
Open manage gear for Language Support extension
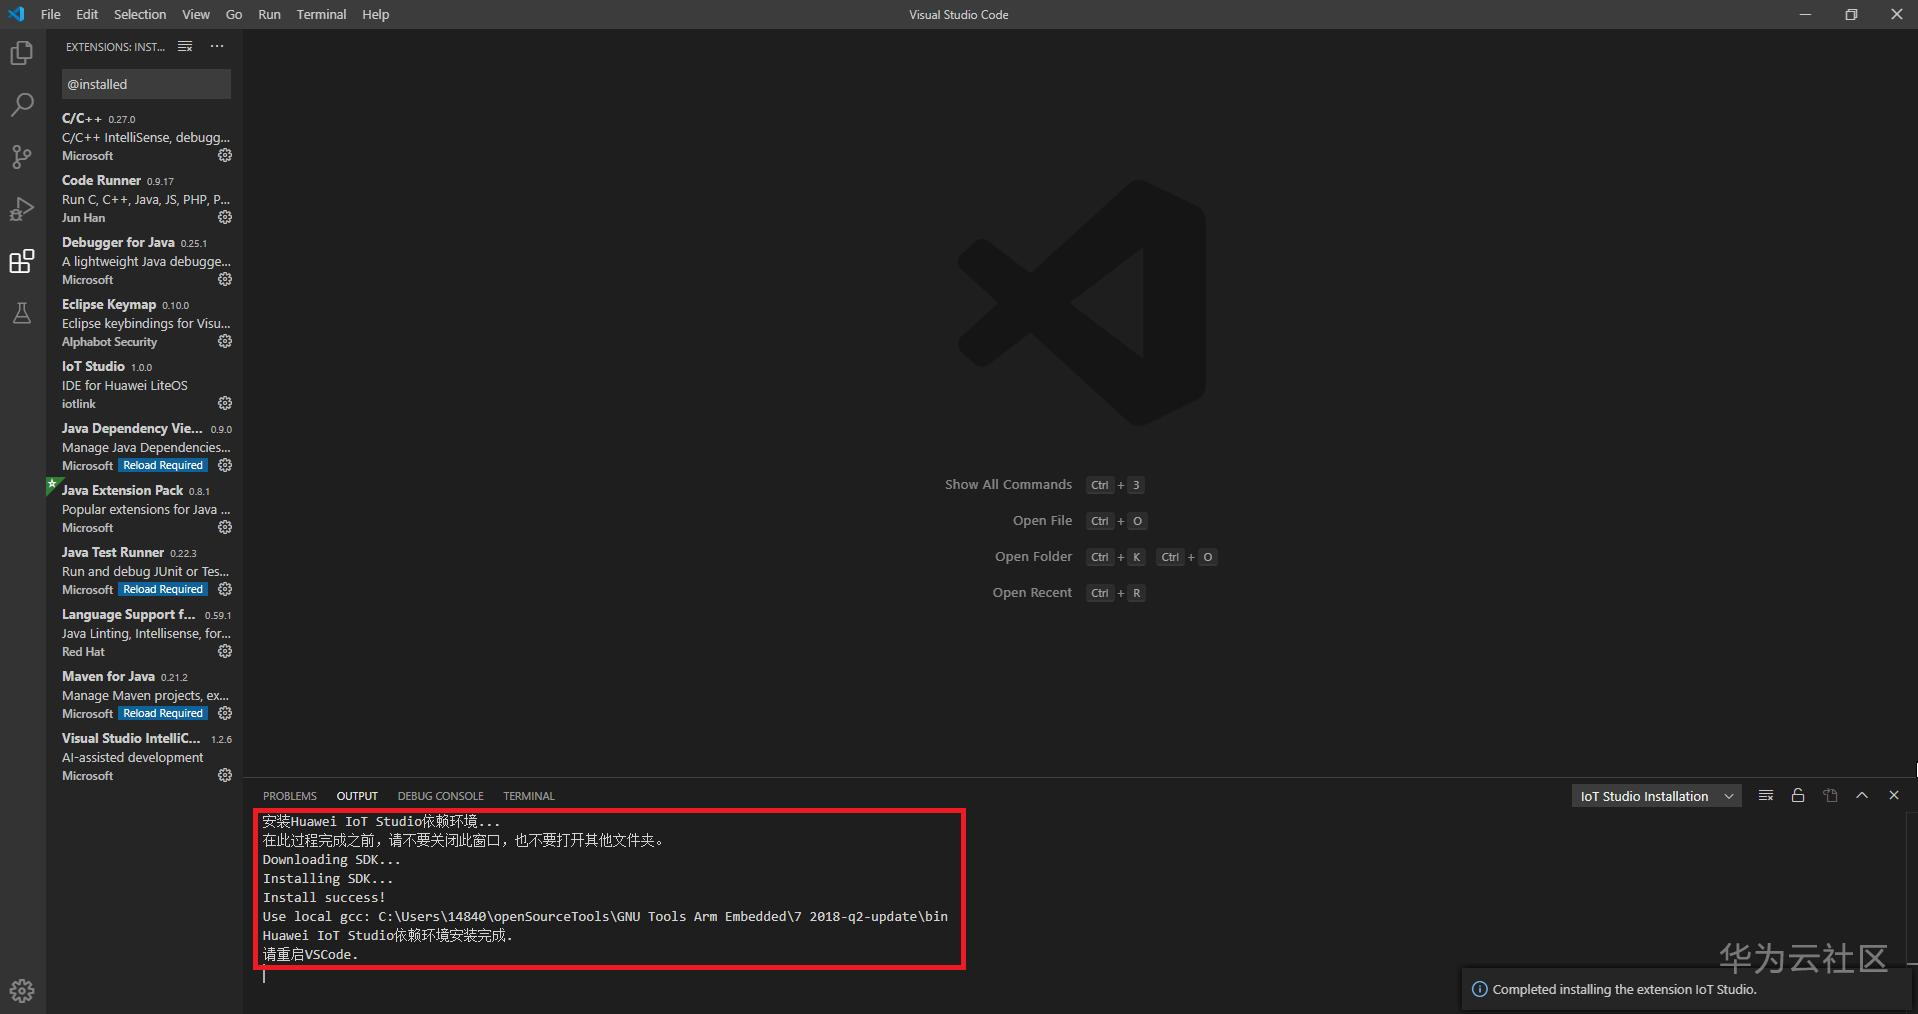[x=225, y=651]
